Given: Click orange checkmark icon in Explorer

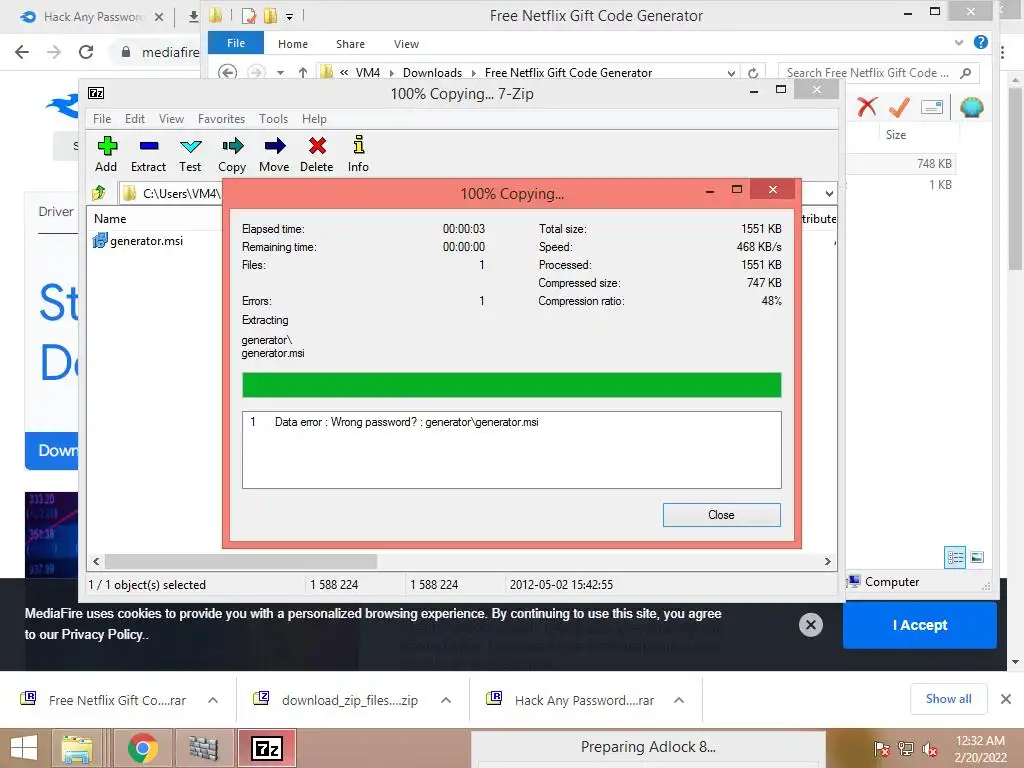Looking at the screenshot, I should (x=899, y=106).
